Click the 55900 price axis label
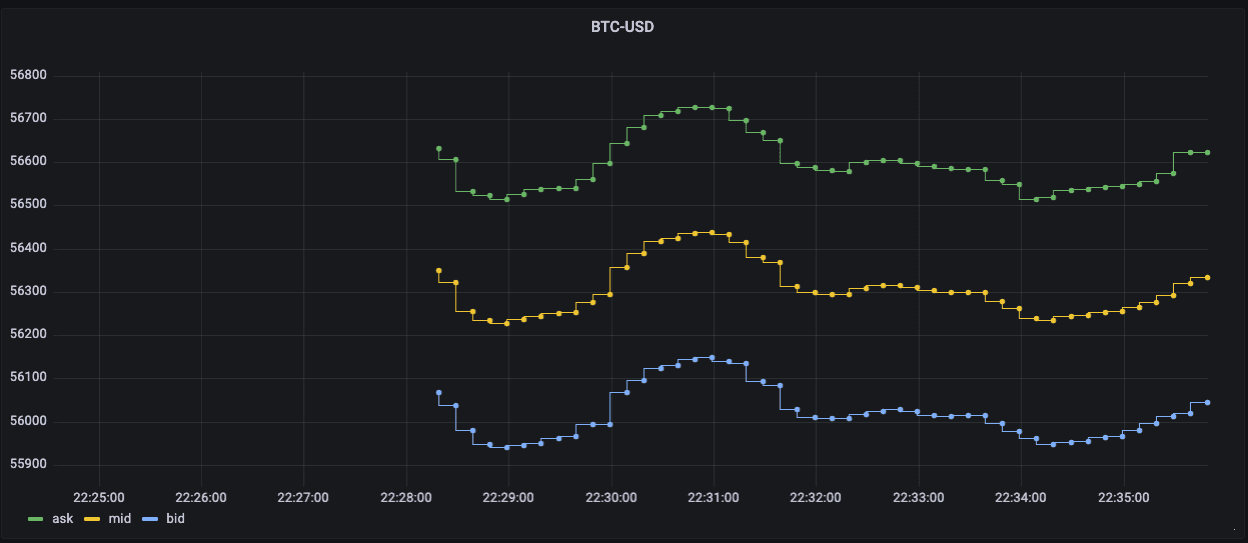The image size is (1248, 543). pos(28,465)
